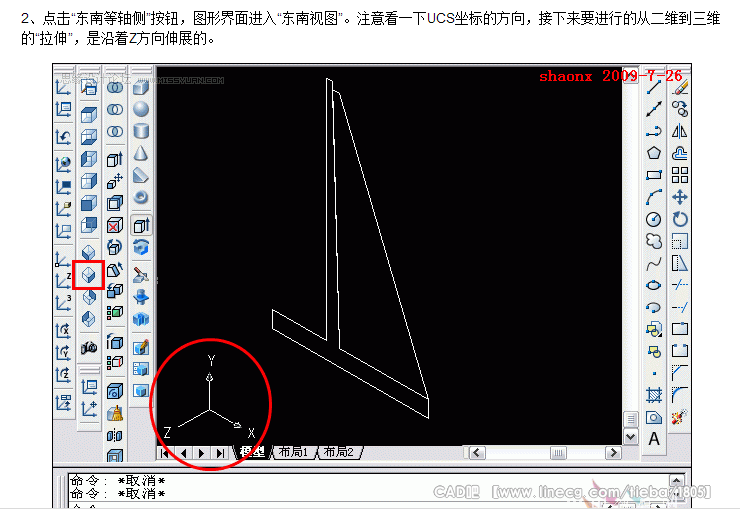Create a solid Sphere

click(x=141, y=109)
